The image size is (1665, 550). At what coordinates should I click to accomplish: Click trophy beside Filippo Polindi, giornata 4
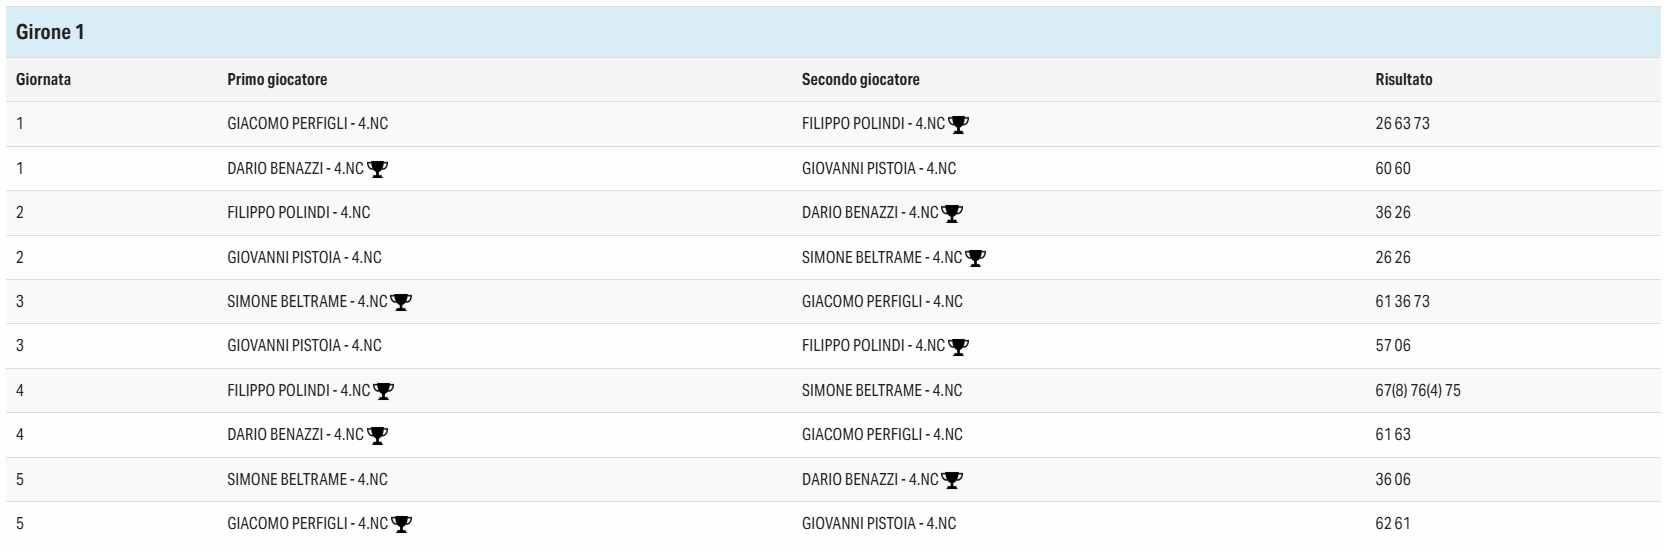pos(384,391)
